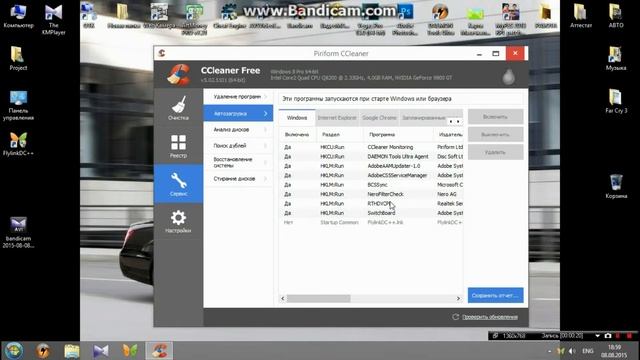Show hidden tray icons arrow
This screenshot has width=640, height=360.
click(x=549, y=351)
